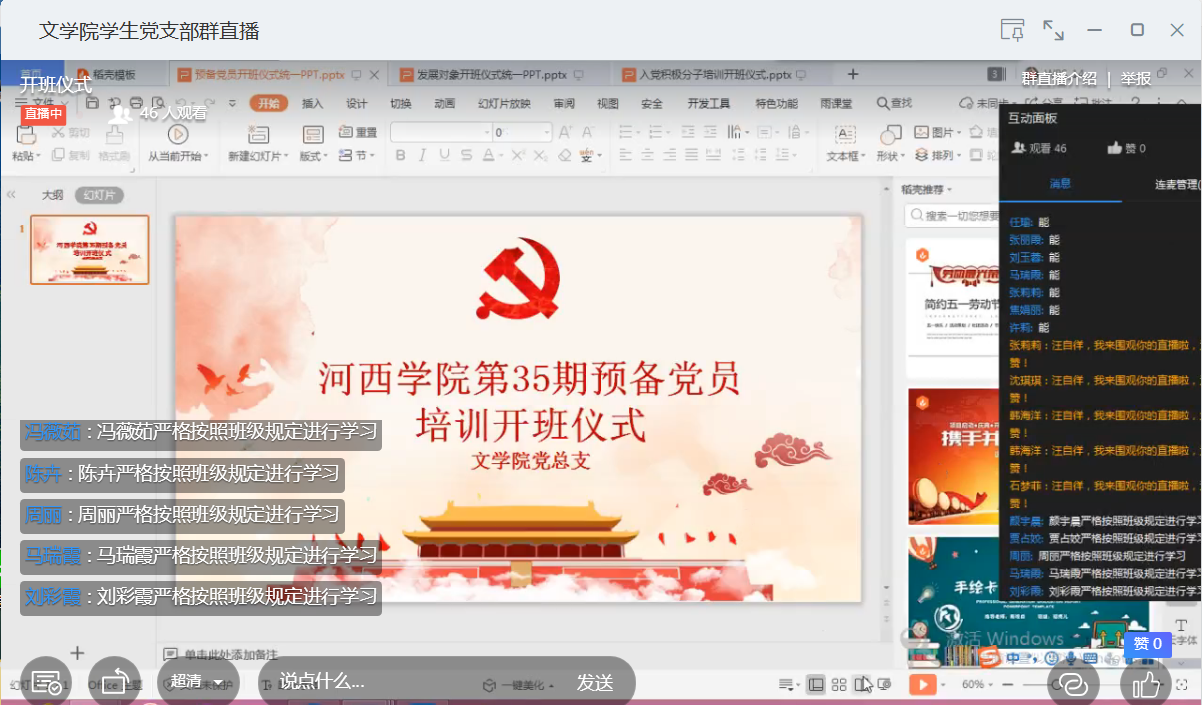
Task: Open the 群直播介绍 link
Action: tap(1059, 79)
